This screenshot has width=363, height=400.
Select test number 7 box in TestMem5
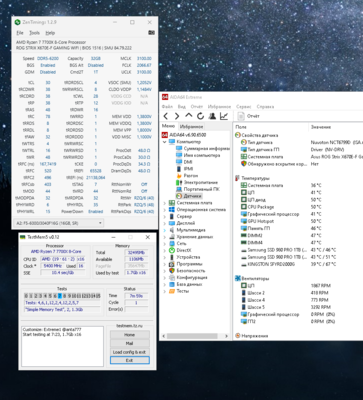[x=60, y=296]
